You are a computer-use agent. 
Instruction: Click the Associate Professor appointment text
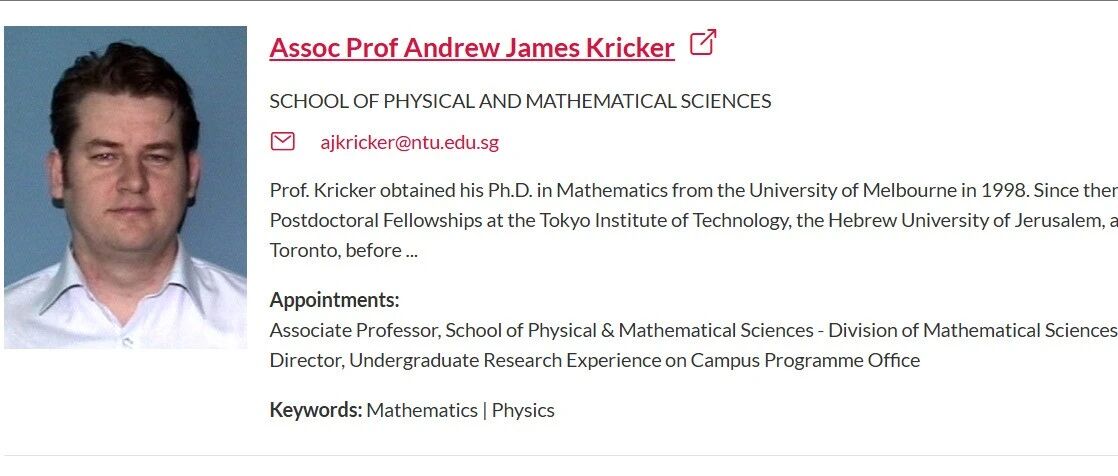click(x=354, y=331)
